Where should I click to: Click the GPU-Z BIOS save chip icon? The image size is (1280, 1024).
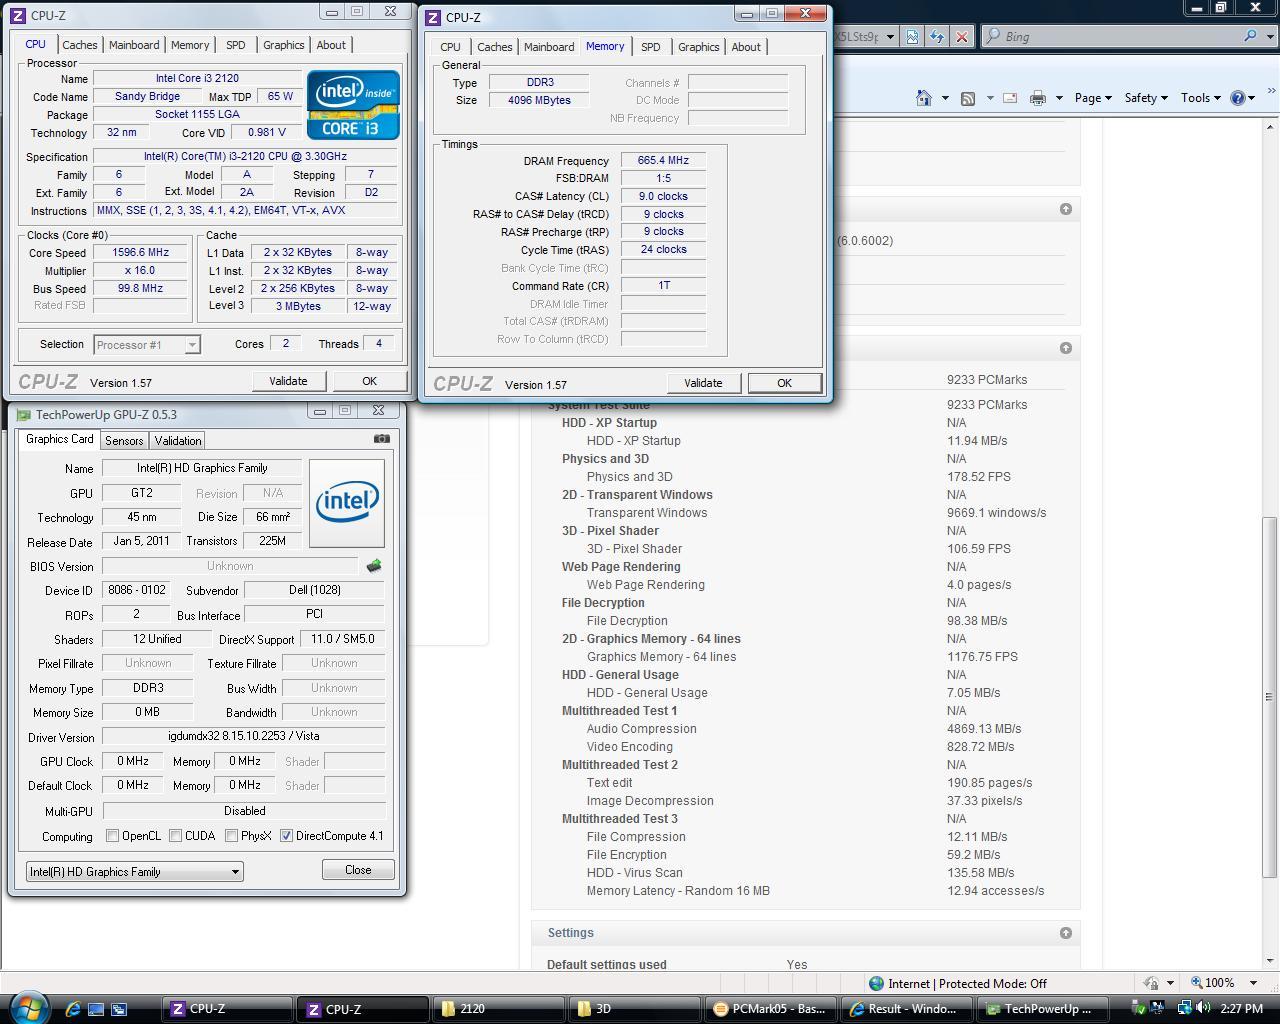pyautogui.click(x=374, y=566)
